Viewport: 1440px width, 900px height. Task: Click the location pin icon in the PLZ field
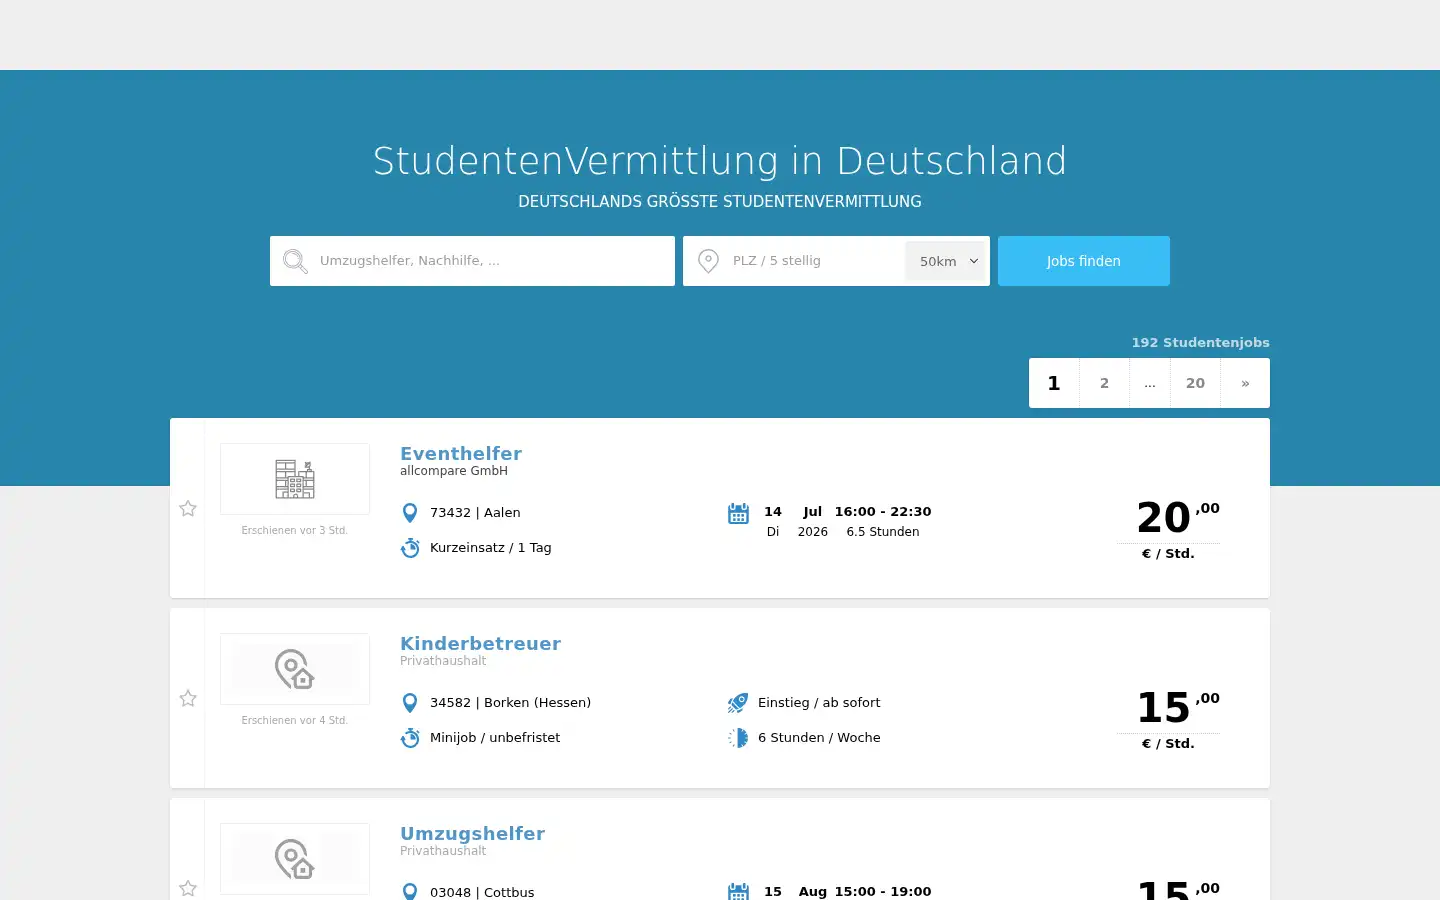(x=708, y=261)
